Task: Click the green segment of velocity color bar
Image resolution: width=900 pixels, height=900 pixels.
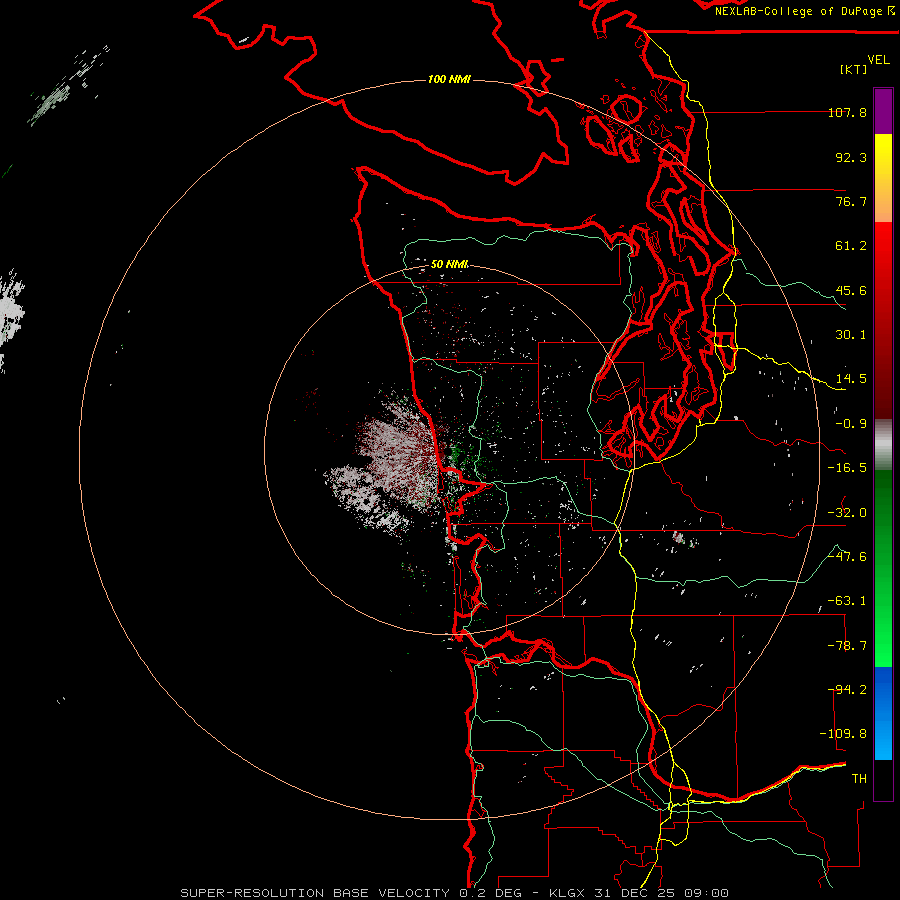Action: pos(883,568)
